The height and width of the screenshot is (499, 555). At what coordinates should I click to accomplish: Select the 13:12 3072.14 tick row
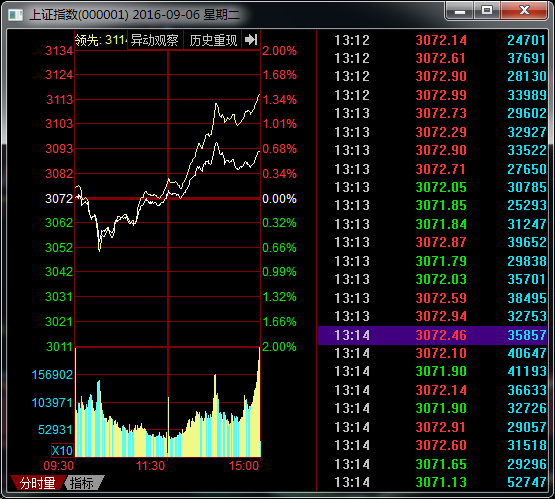433,40
